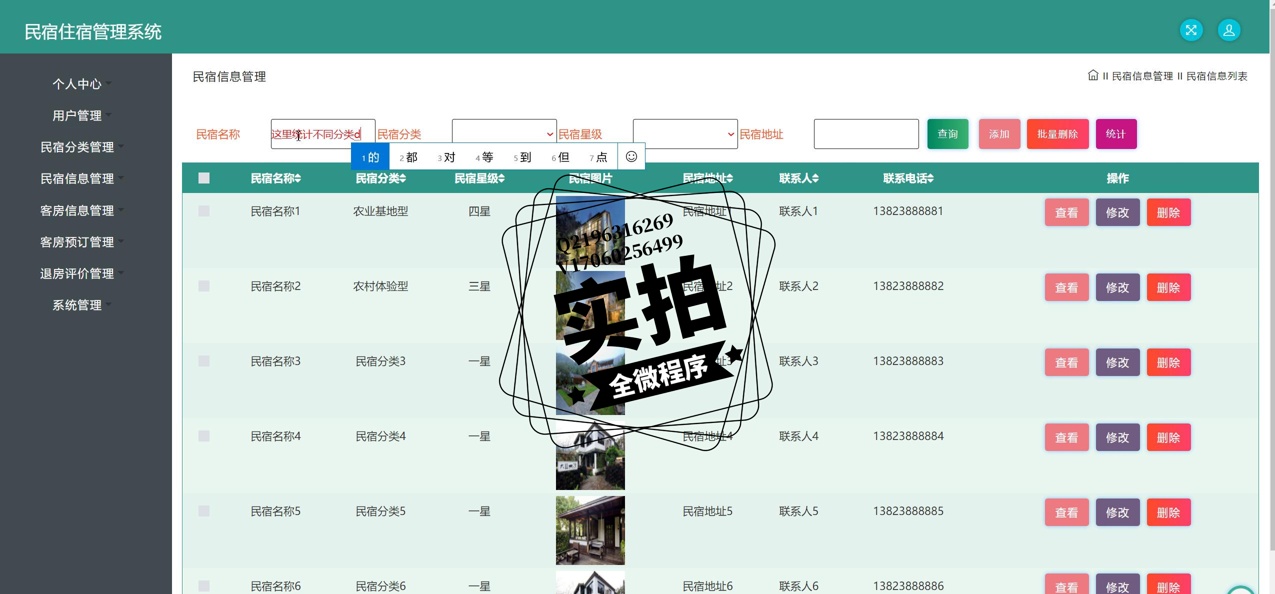The height and width of the screenshot is (594, 1275).
Task: Choose IME candidate 点 in the suggestion bar
Action: click(598, 157)
